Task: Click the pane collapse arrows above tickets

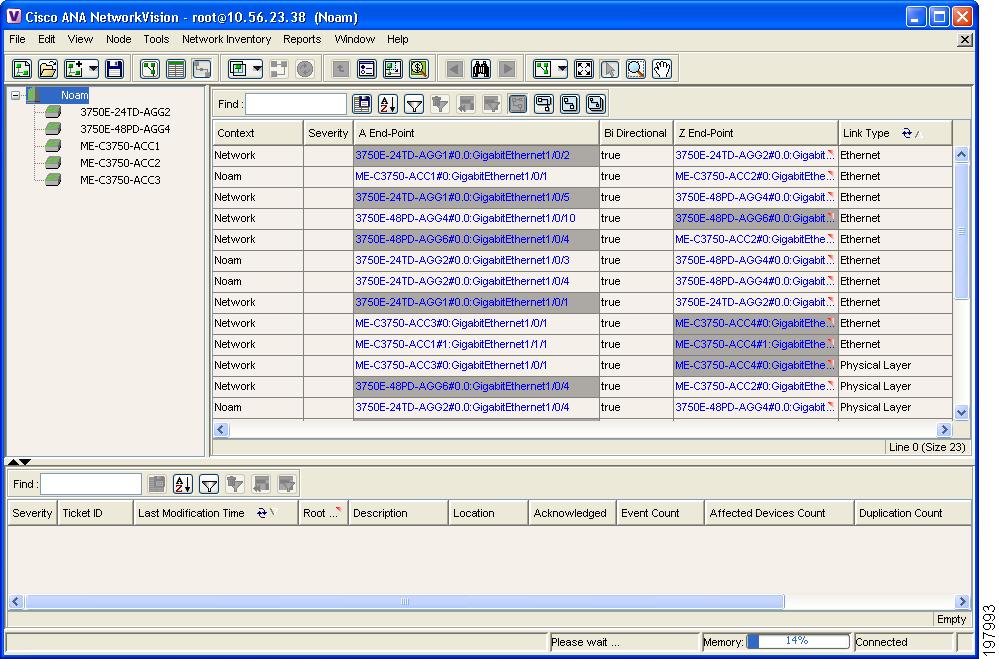Action: [18, 461]
